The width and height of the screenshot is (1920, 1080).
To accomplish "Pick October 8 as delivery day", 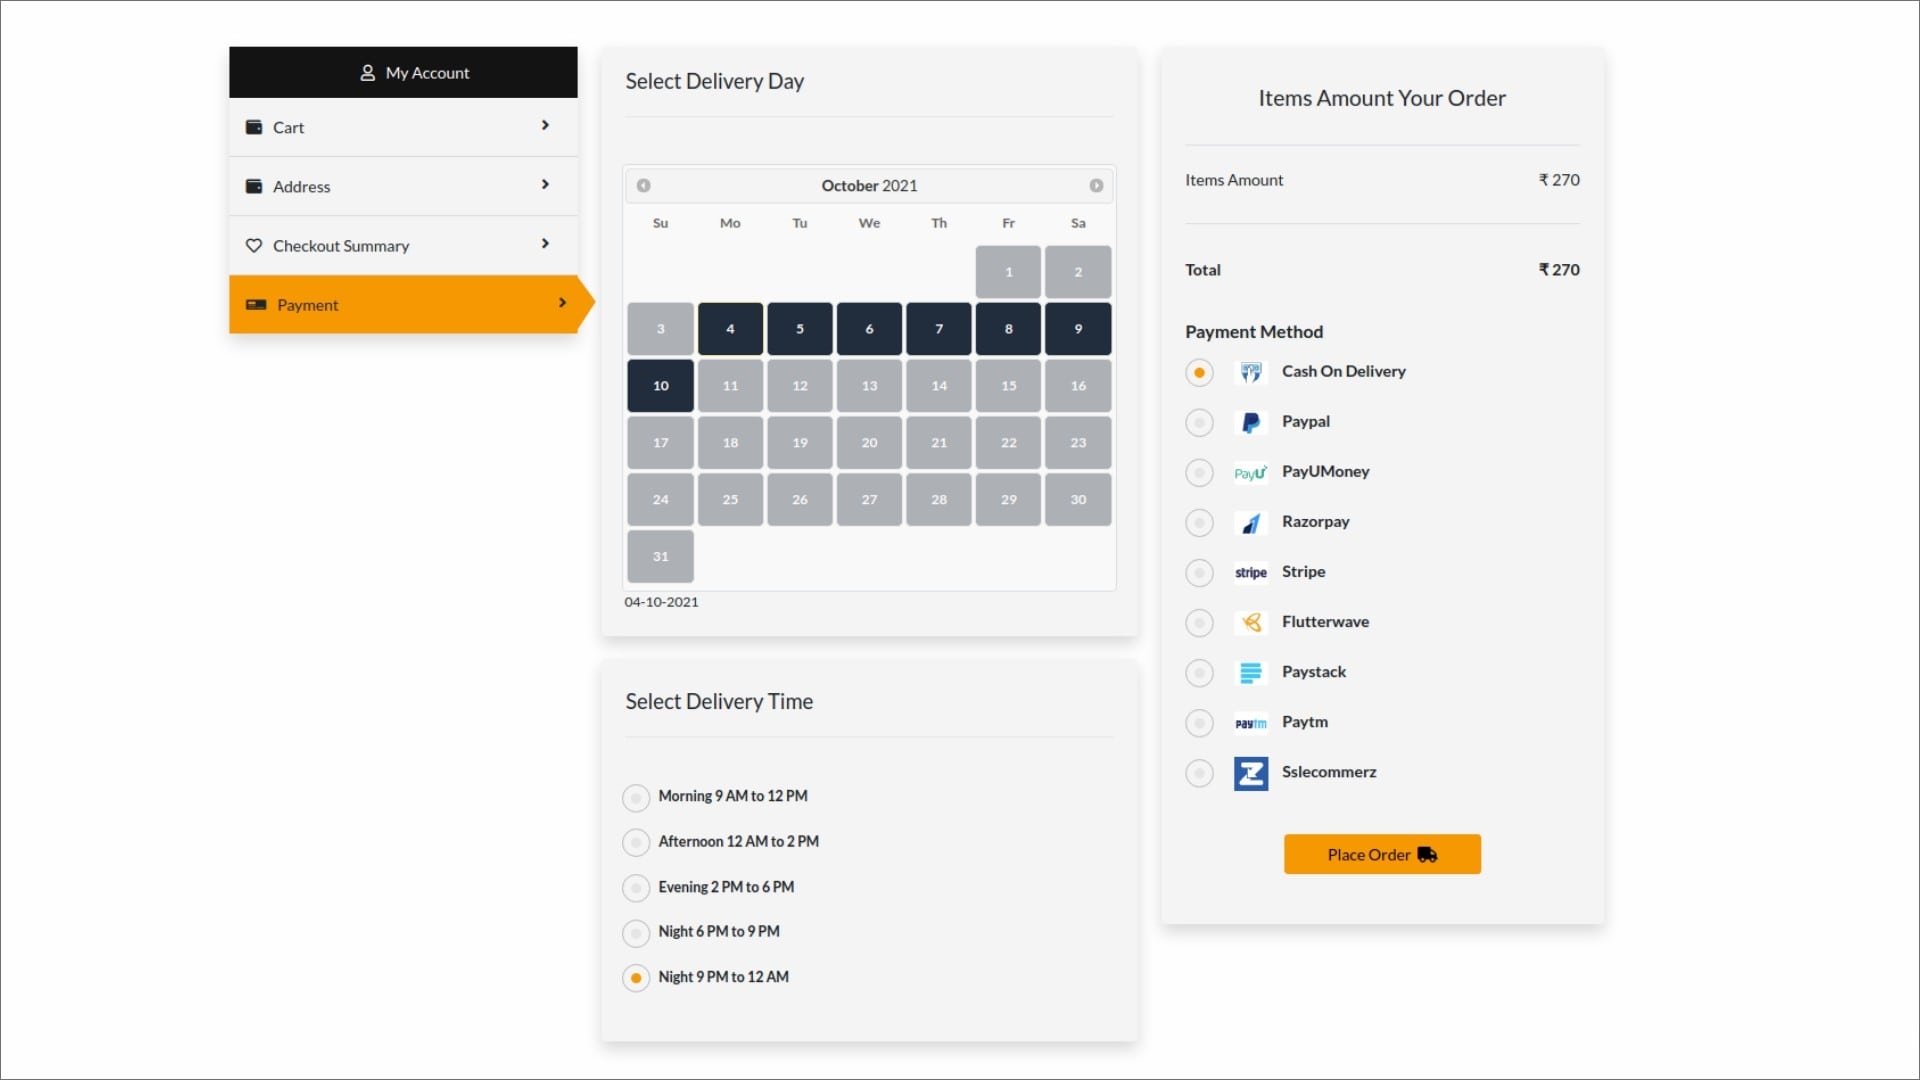I will [1008, 329].
